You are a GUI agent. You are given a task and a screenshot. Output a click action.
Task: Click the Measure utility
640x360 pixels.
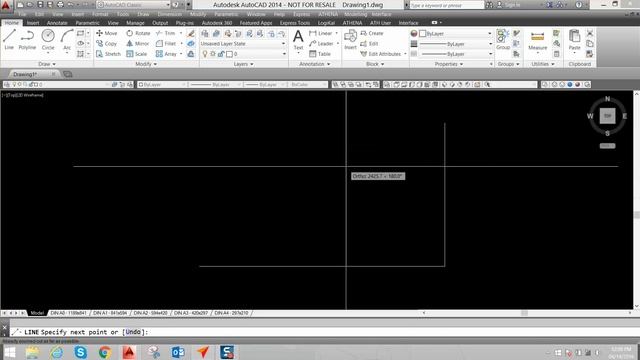click(x=538, y=41)
